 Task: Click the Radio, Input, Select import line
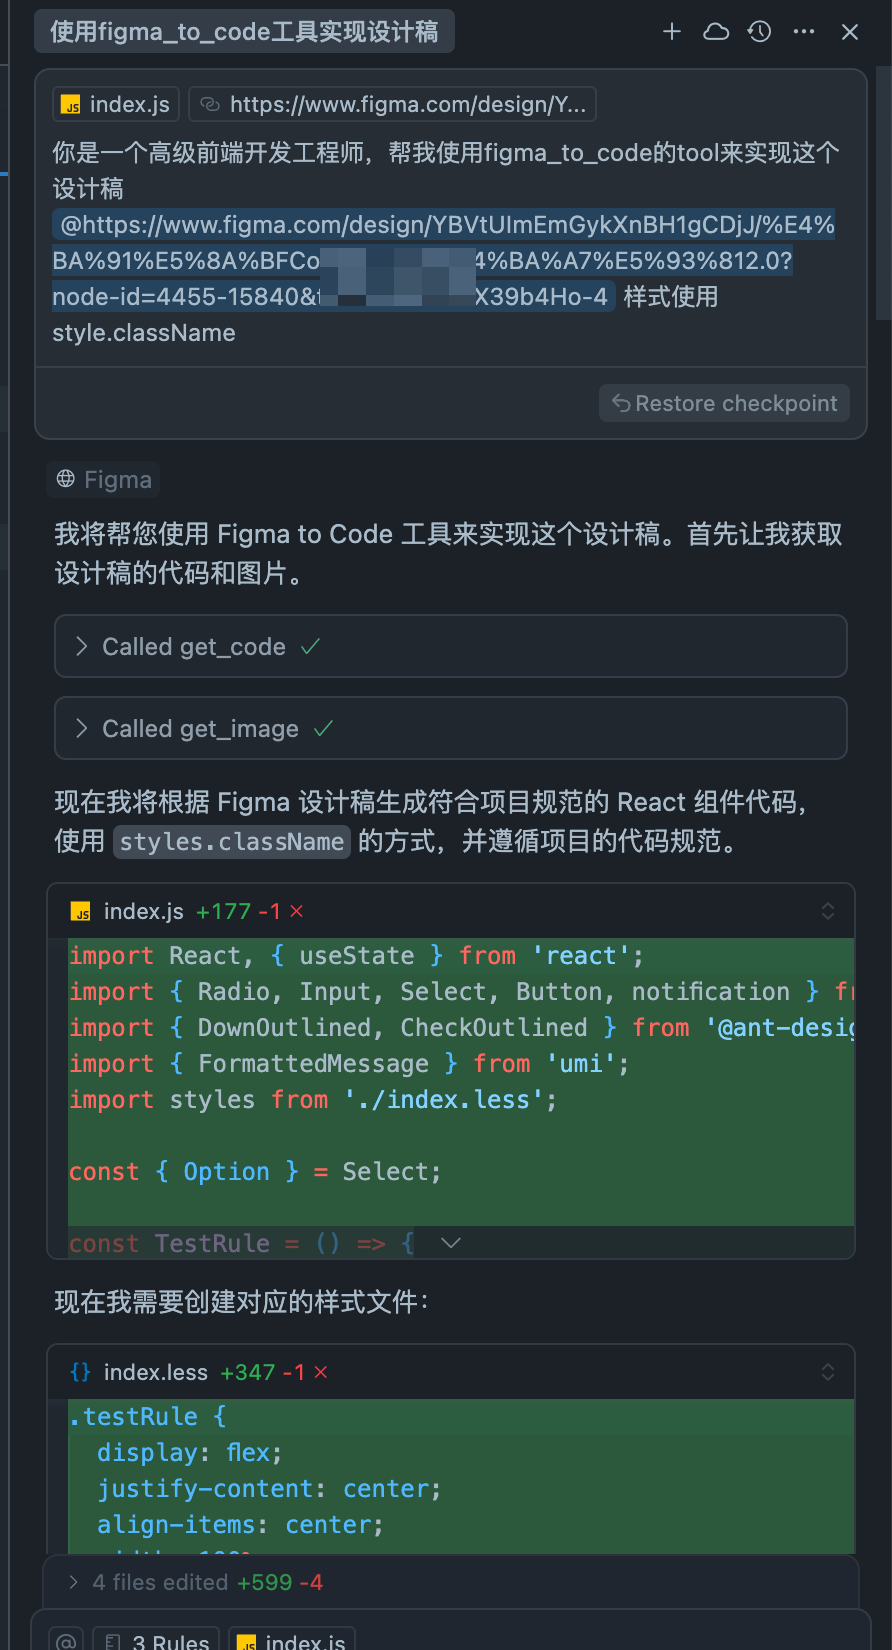point(461,992)
